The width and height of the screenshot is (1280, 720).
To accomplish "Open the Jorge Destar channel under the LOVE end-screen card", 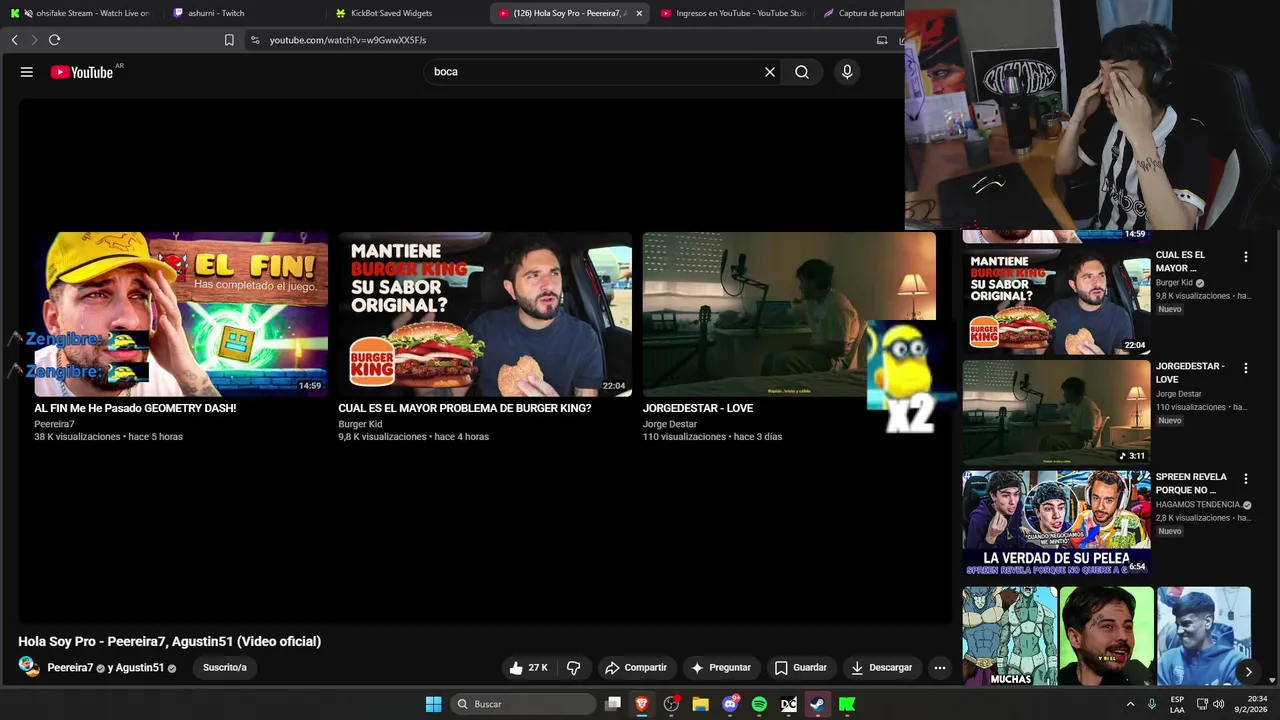I will tap(670, 424).
